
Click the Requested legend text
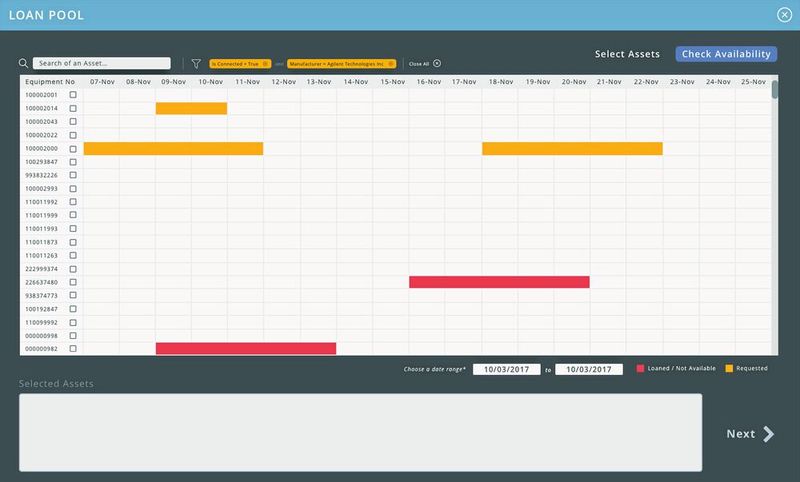pyautogui.click(x=752, y=368)
